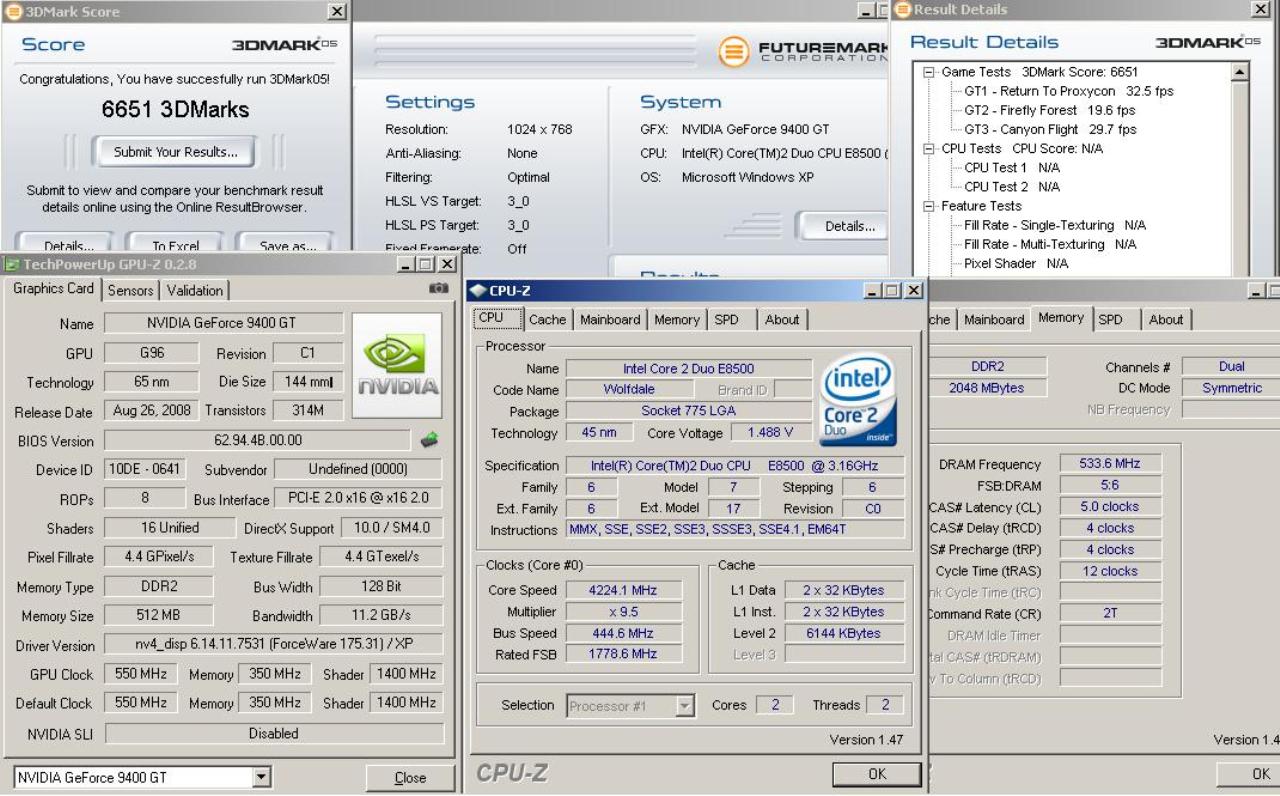Open the Memory tab in front CPU-Z
The image size is (1280, 796).
[677, 319]
